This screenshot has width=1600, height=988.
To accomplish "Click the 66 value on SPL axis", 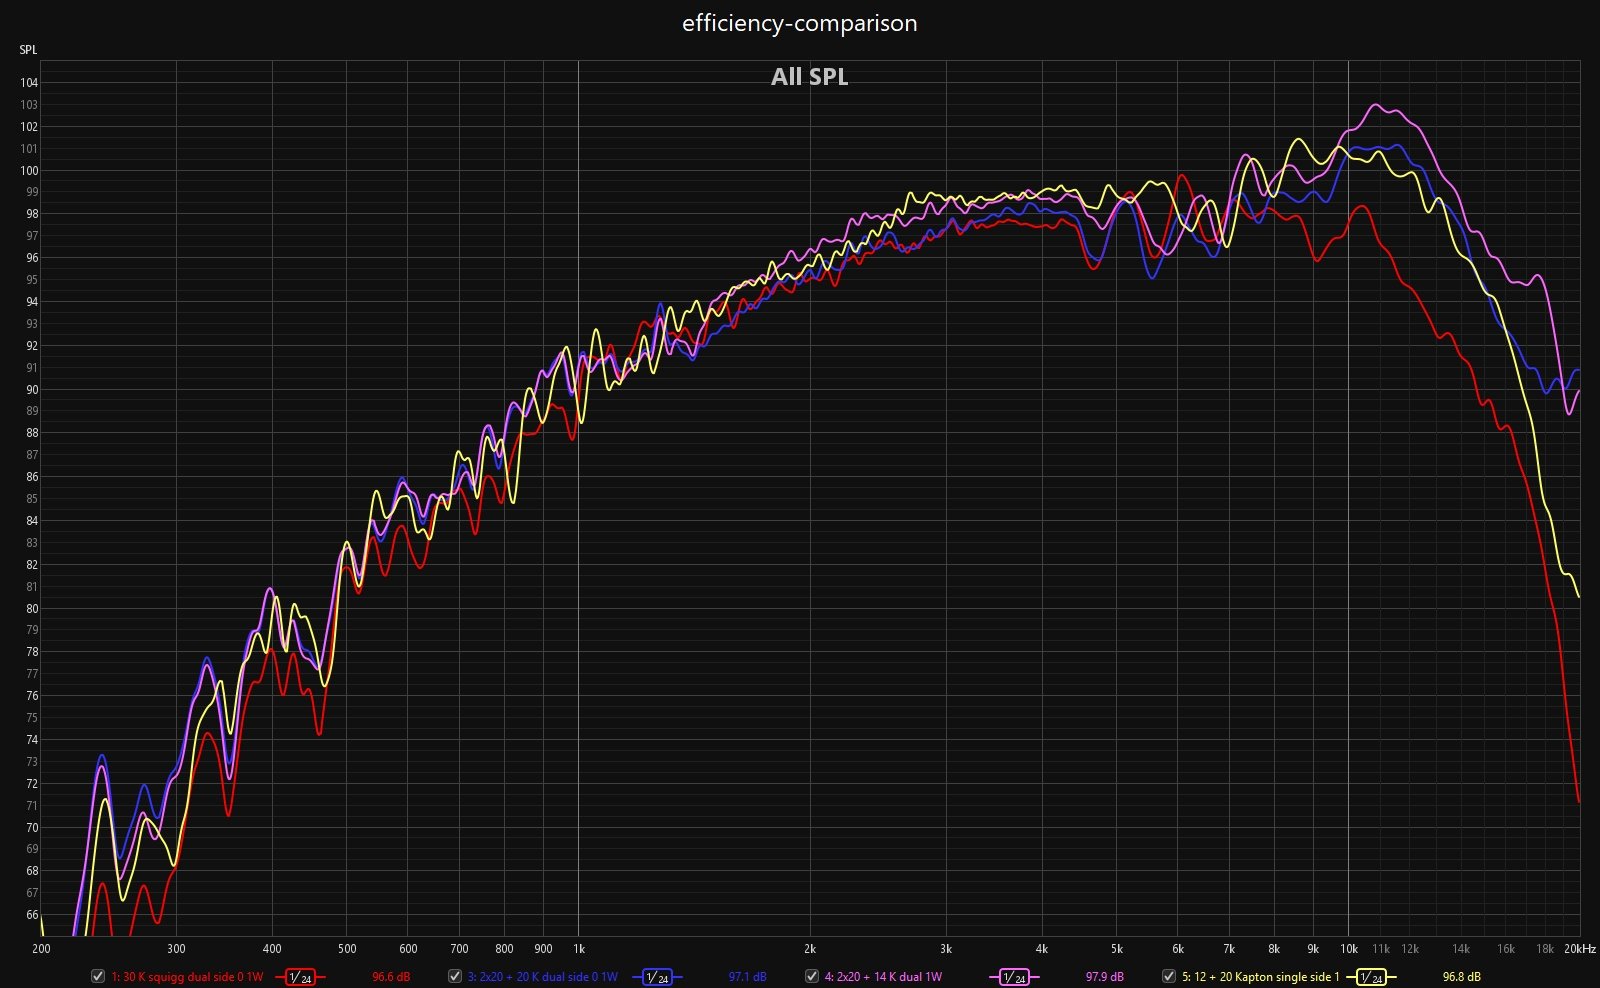I will [x=31, y=915].
